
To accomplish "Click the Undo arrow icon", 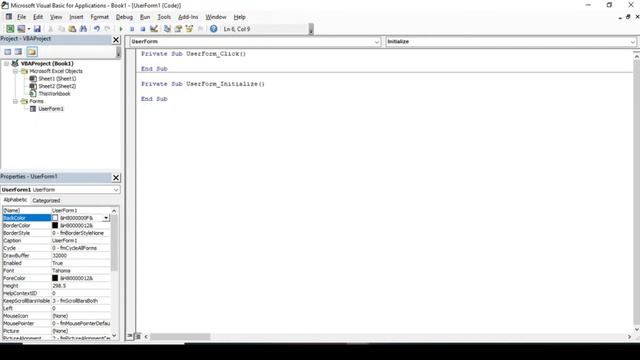I will tap(97, 29).
